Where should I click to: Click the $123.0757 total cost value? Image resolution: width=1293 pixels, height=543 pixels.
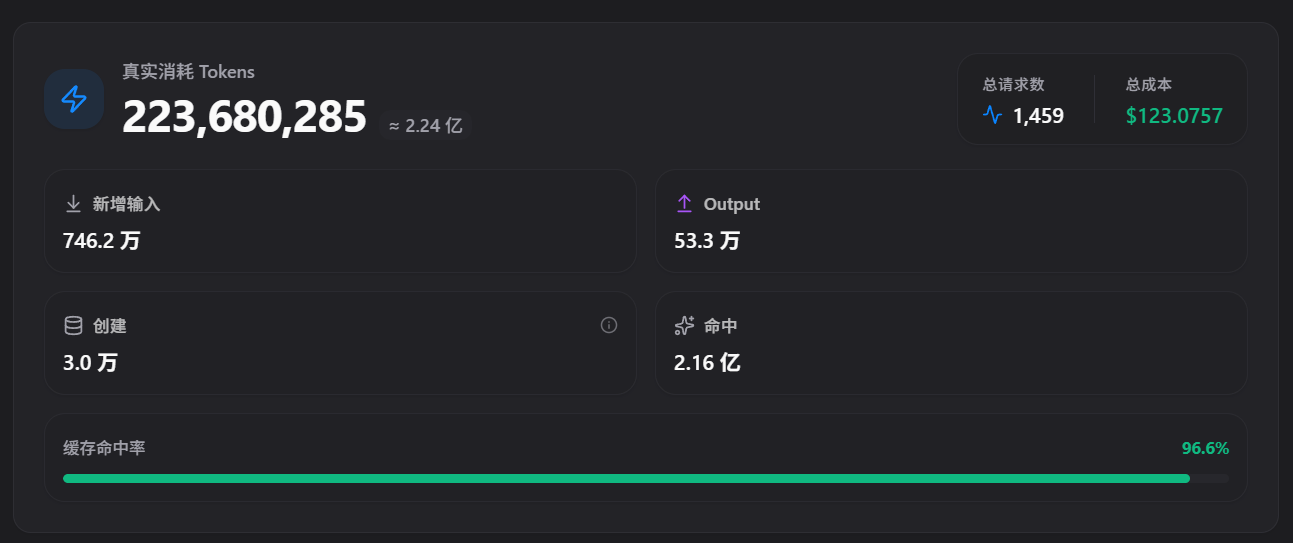click(x=1174, y=116)
